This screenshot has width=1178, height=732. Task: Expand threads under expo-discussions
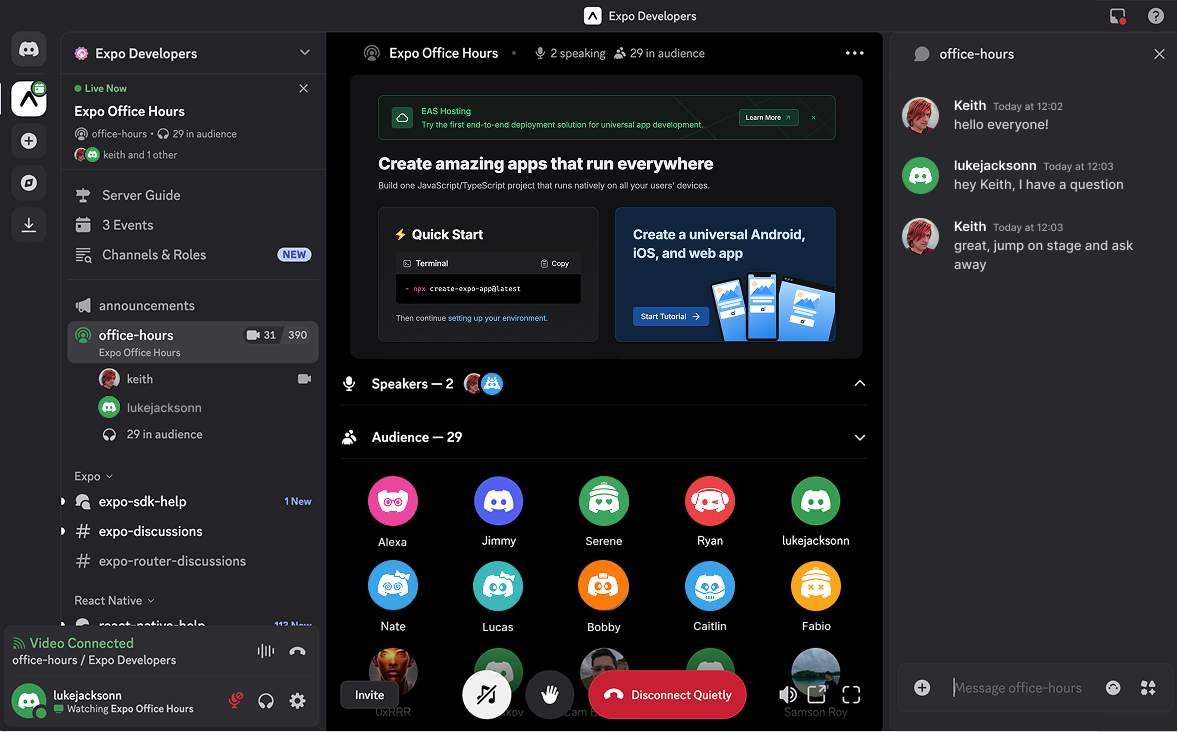pos(63,531)
